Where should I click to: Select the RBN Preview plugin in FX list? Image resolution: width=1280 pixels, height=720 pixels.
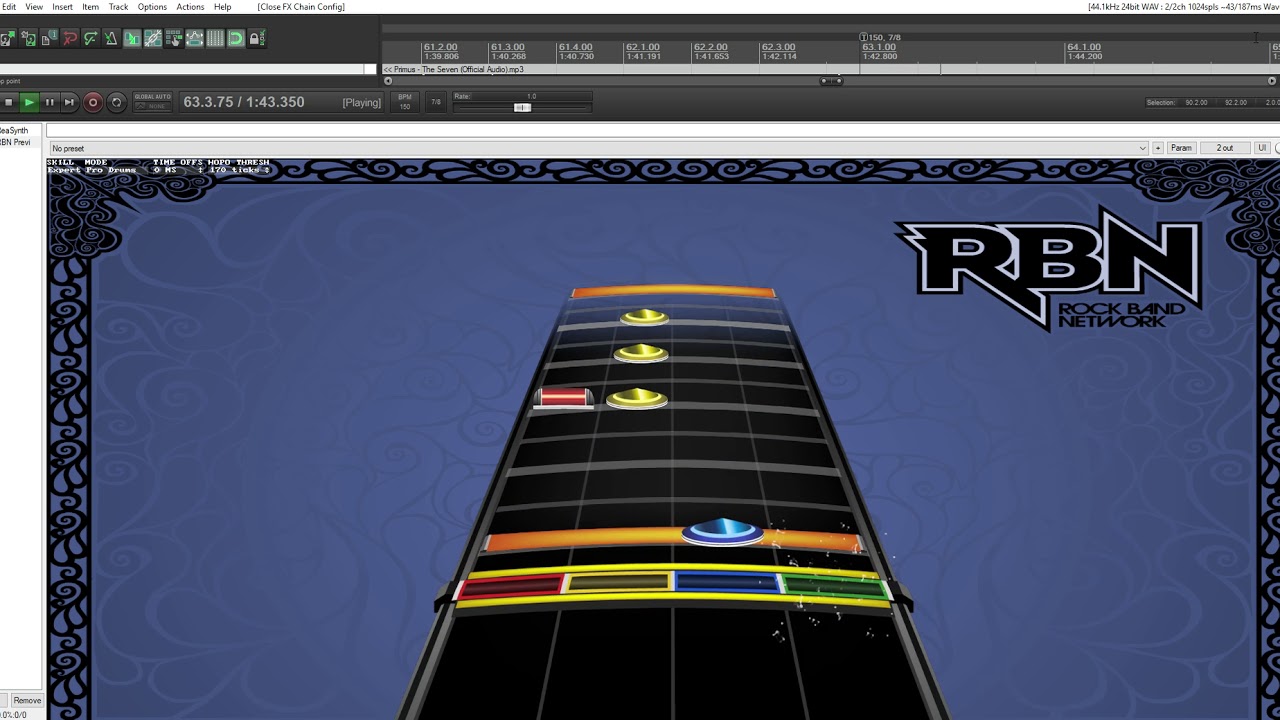tap(18, 142)
